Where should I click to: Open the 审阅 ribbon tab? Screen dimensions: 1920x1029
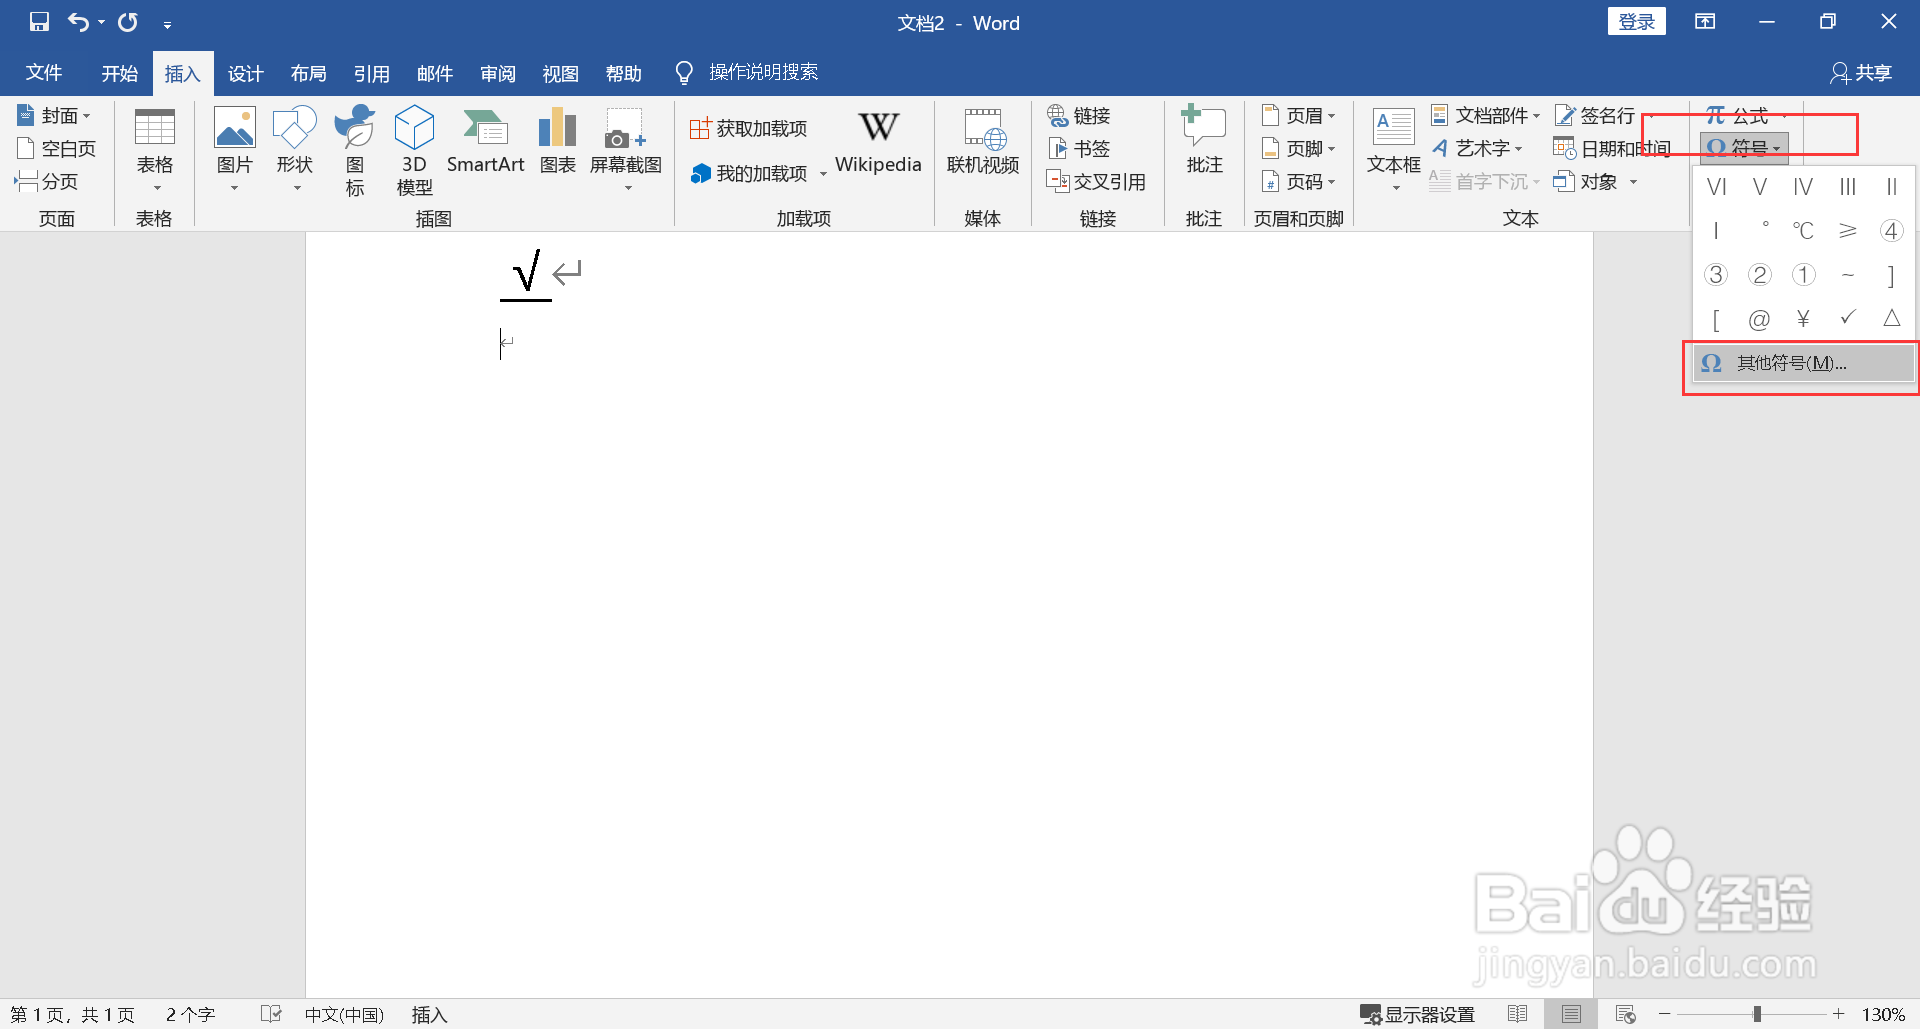[497, 72]
